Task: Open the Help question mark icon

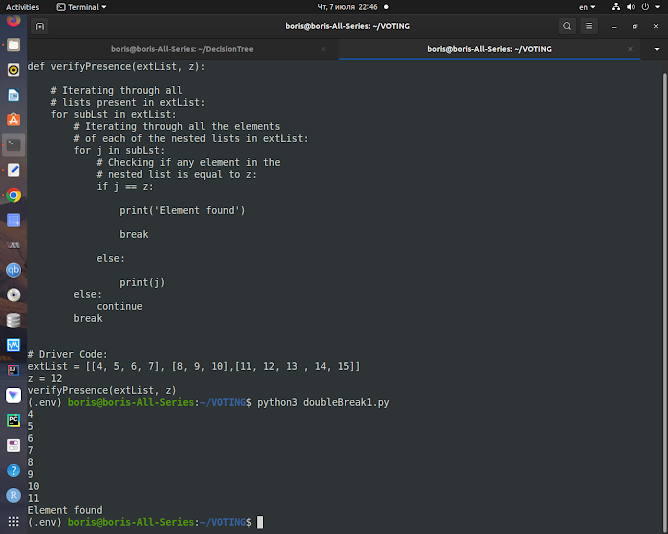Action: click(x=14, y=470)
